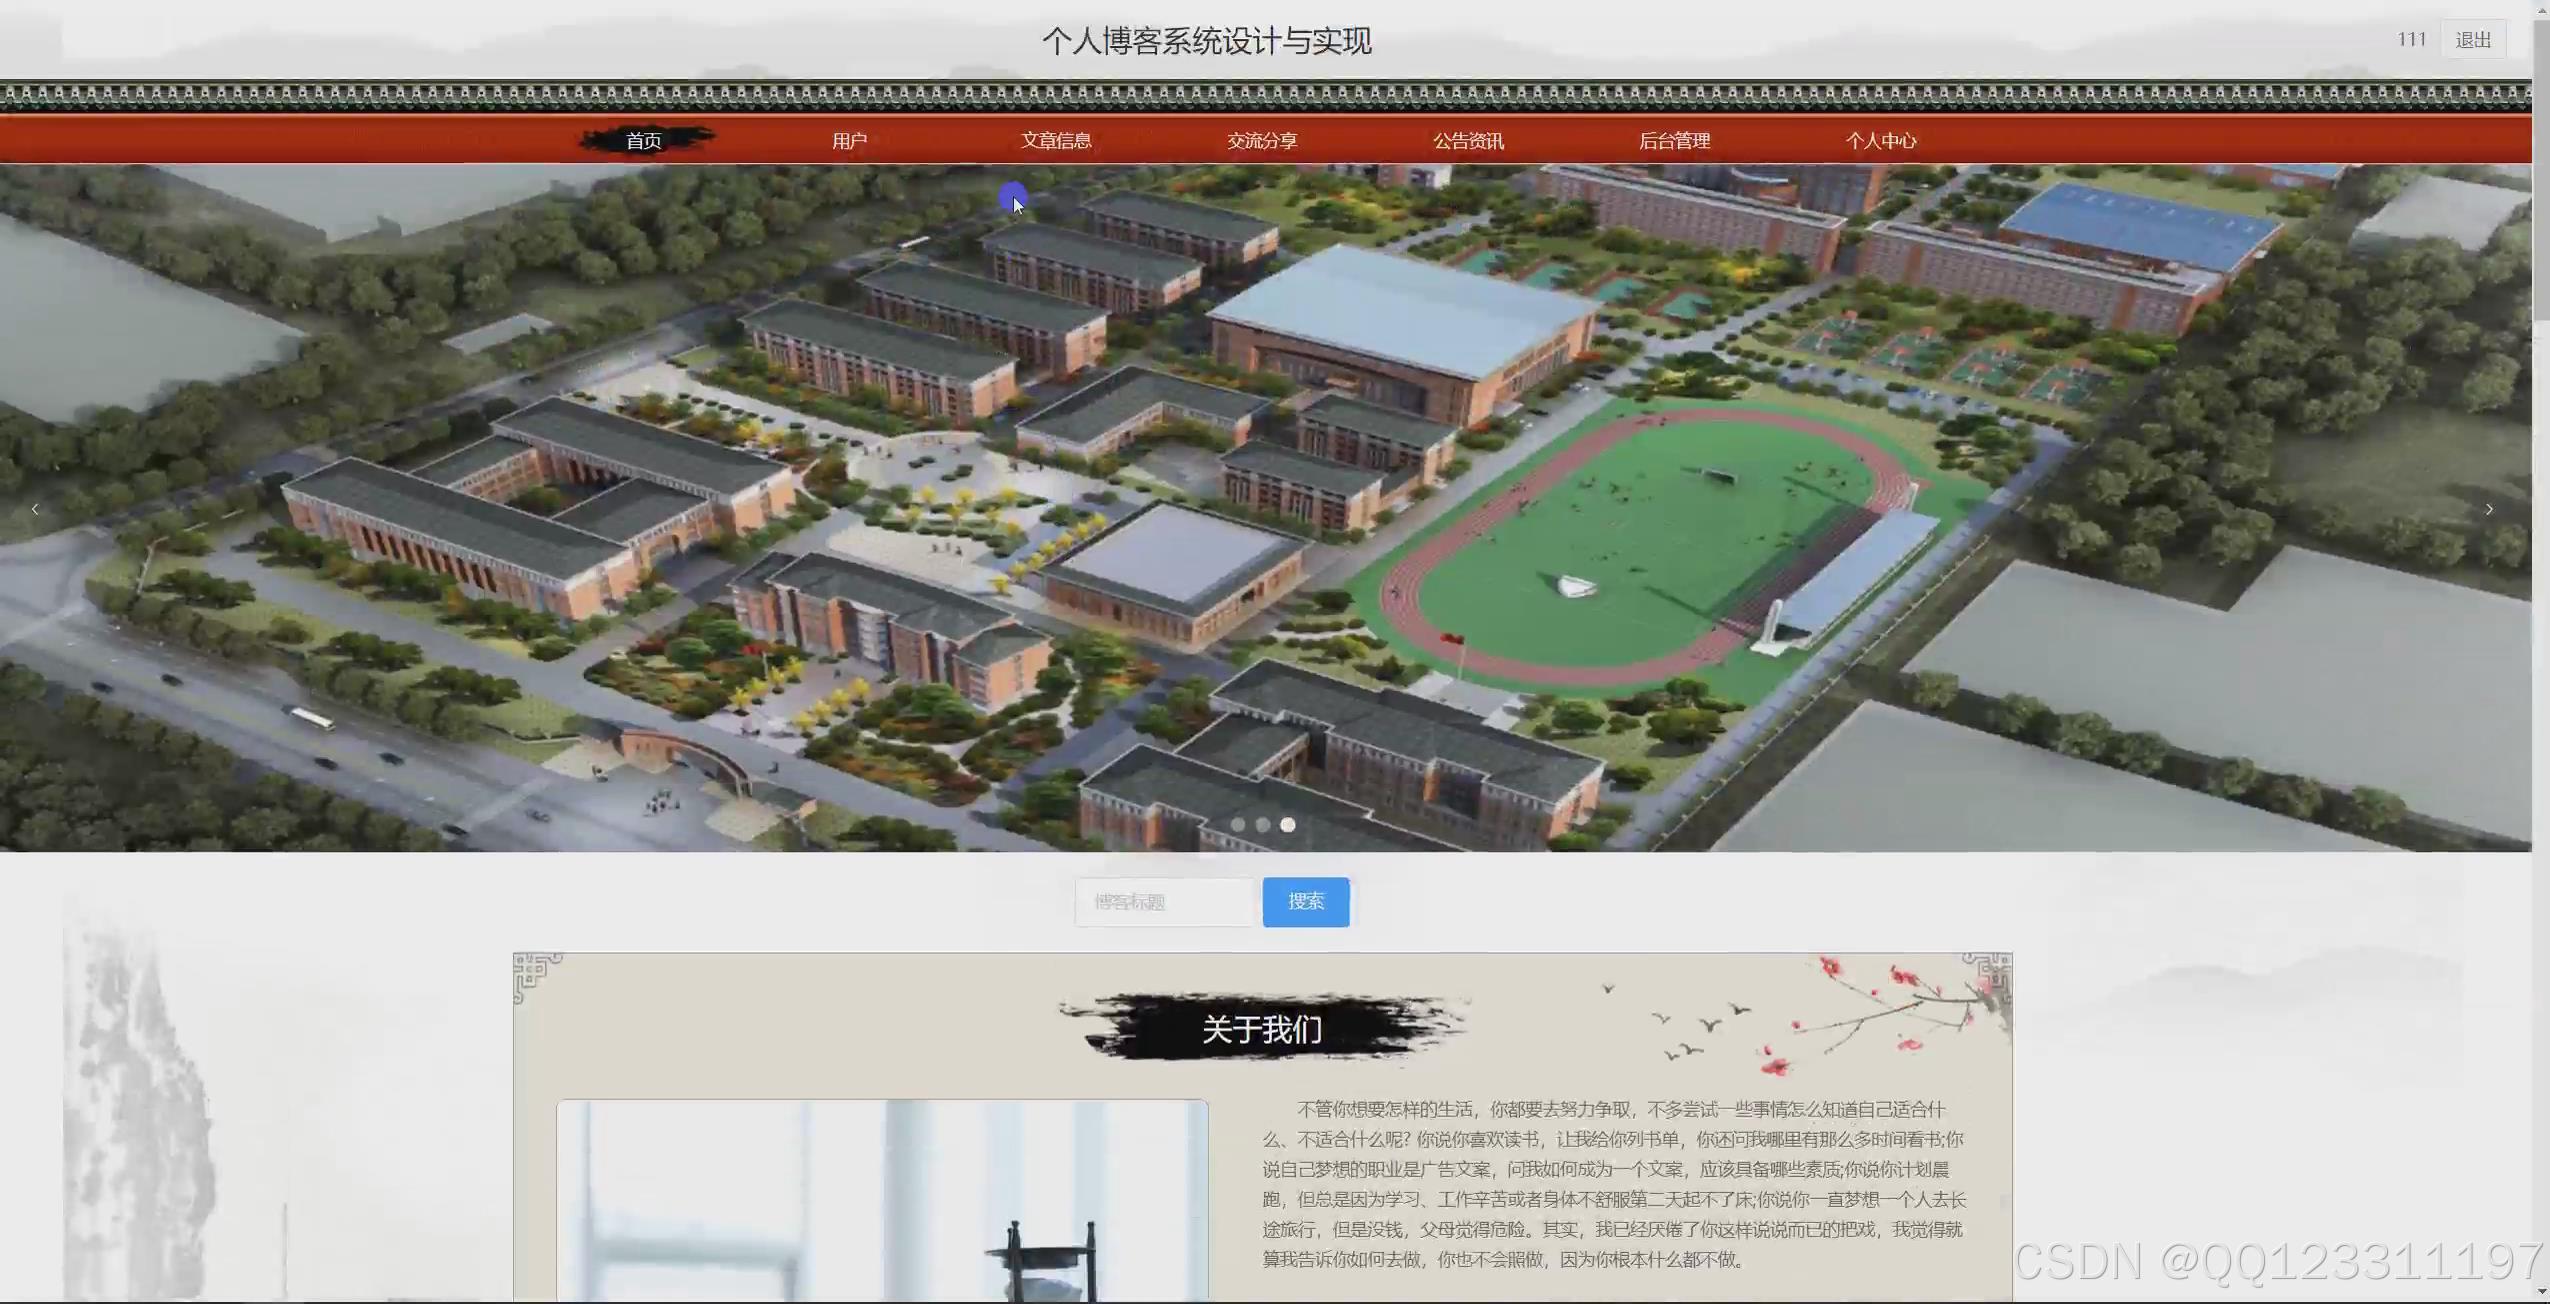Select the second carousel indicator dot
This screenshot has width=2550, height=1304.
pos(1263,825)
